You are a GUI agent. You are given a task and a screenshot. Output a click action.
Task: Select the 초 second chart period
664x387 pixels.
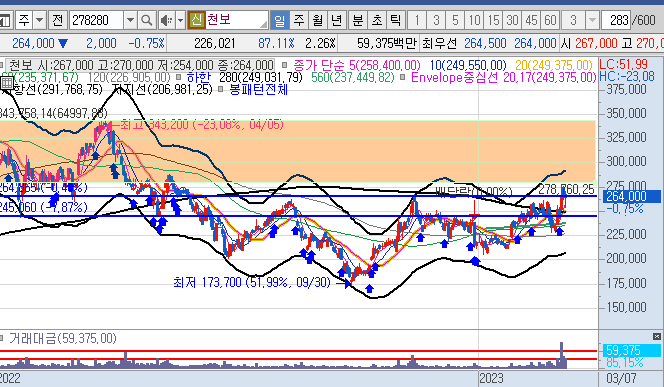click(x=376, y=20)
